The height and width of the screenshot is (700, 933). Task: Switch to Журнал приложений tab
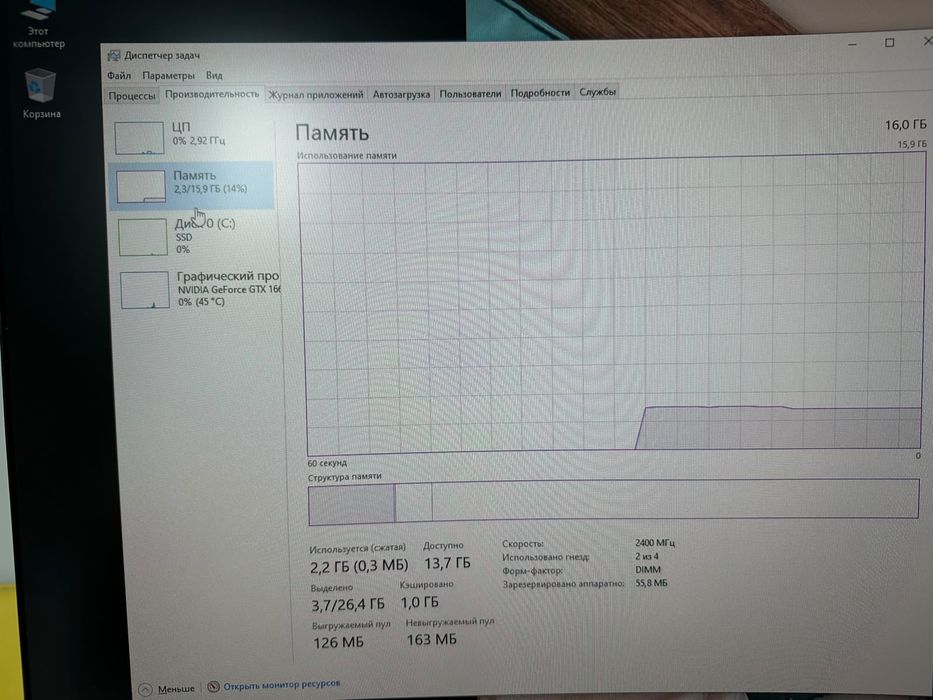(315, 95)
